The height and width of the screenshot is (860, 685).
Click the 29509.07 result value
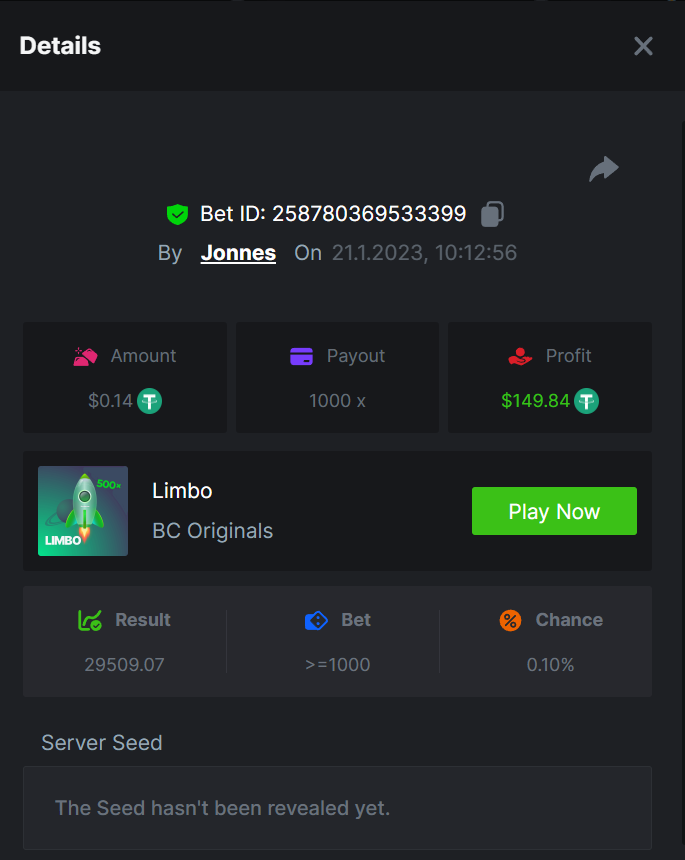point(125,664)
